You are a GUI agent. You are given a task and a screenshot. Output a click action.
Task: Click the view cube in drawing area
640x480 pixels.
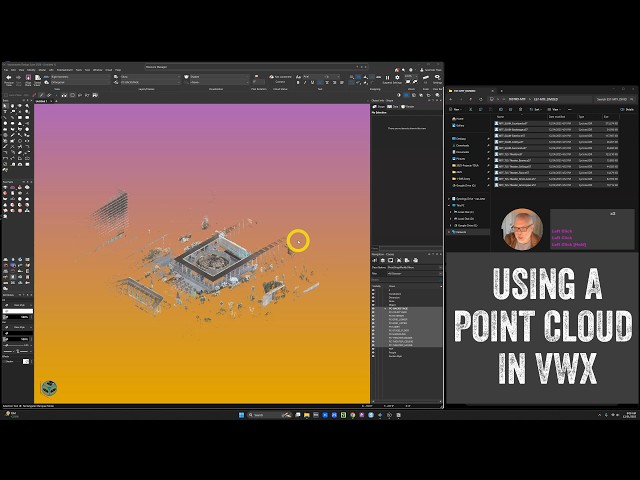pyautogui.click(x=49, y=388)
